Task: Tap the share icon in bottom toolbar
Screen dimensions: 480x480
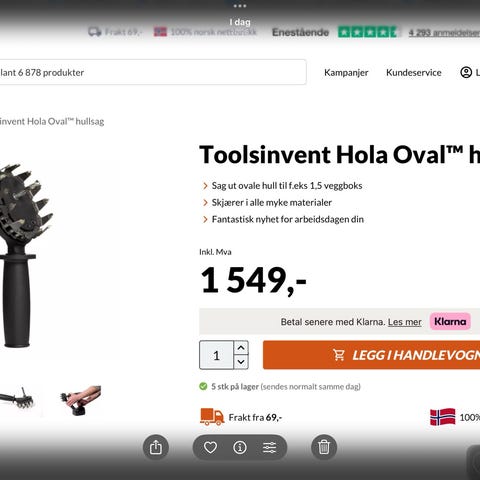Action: coord(156,447)
